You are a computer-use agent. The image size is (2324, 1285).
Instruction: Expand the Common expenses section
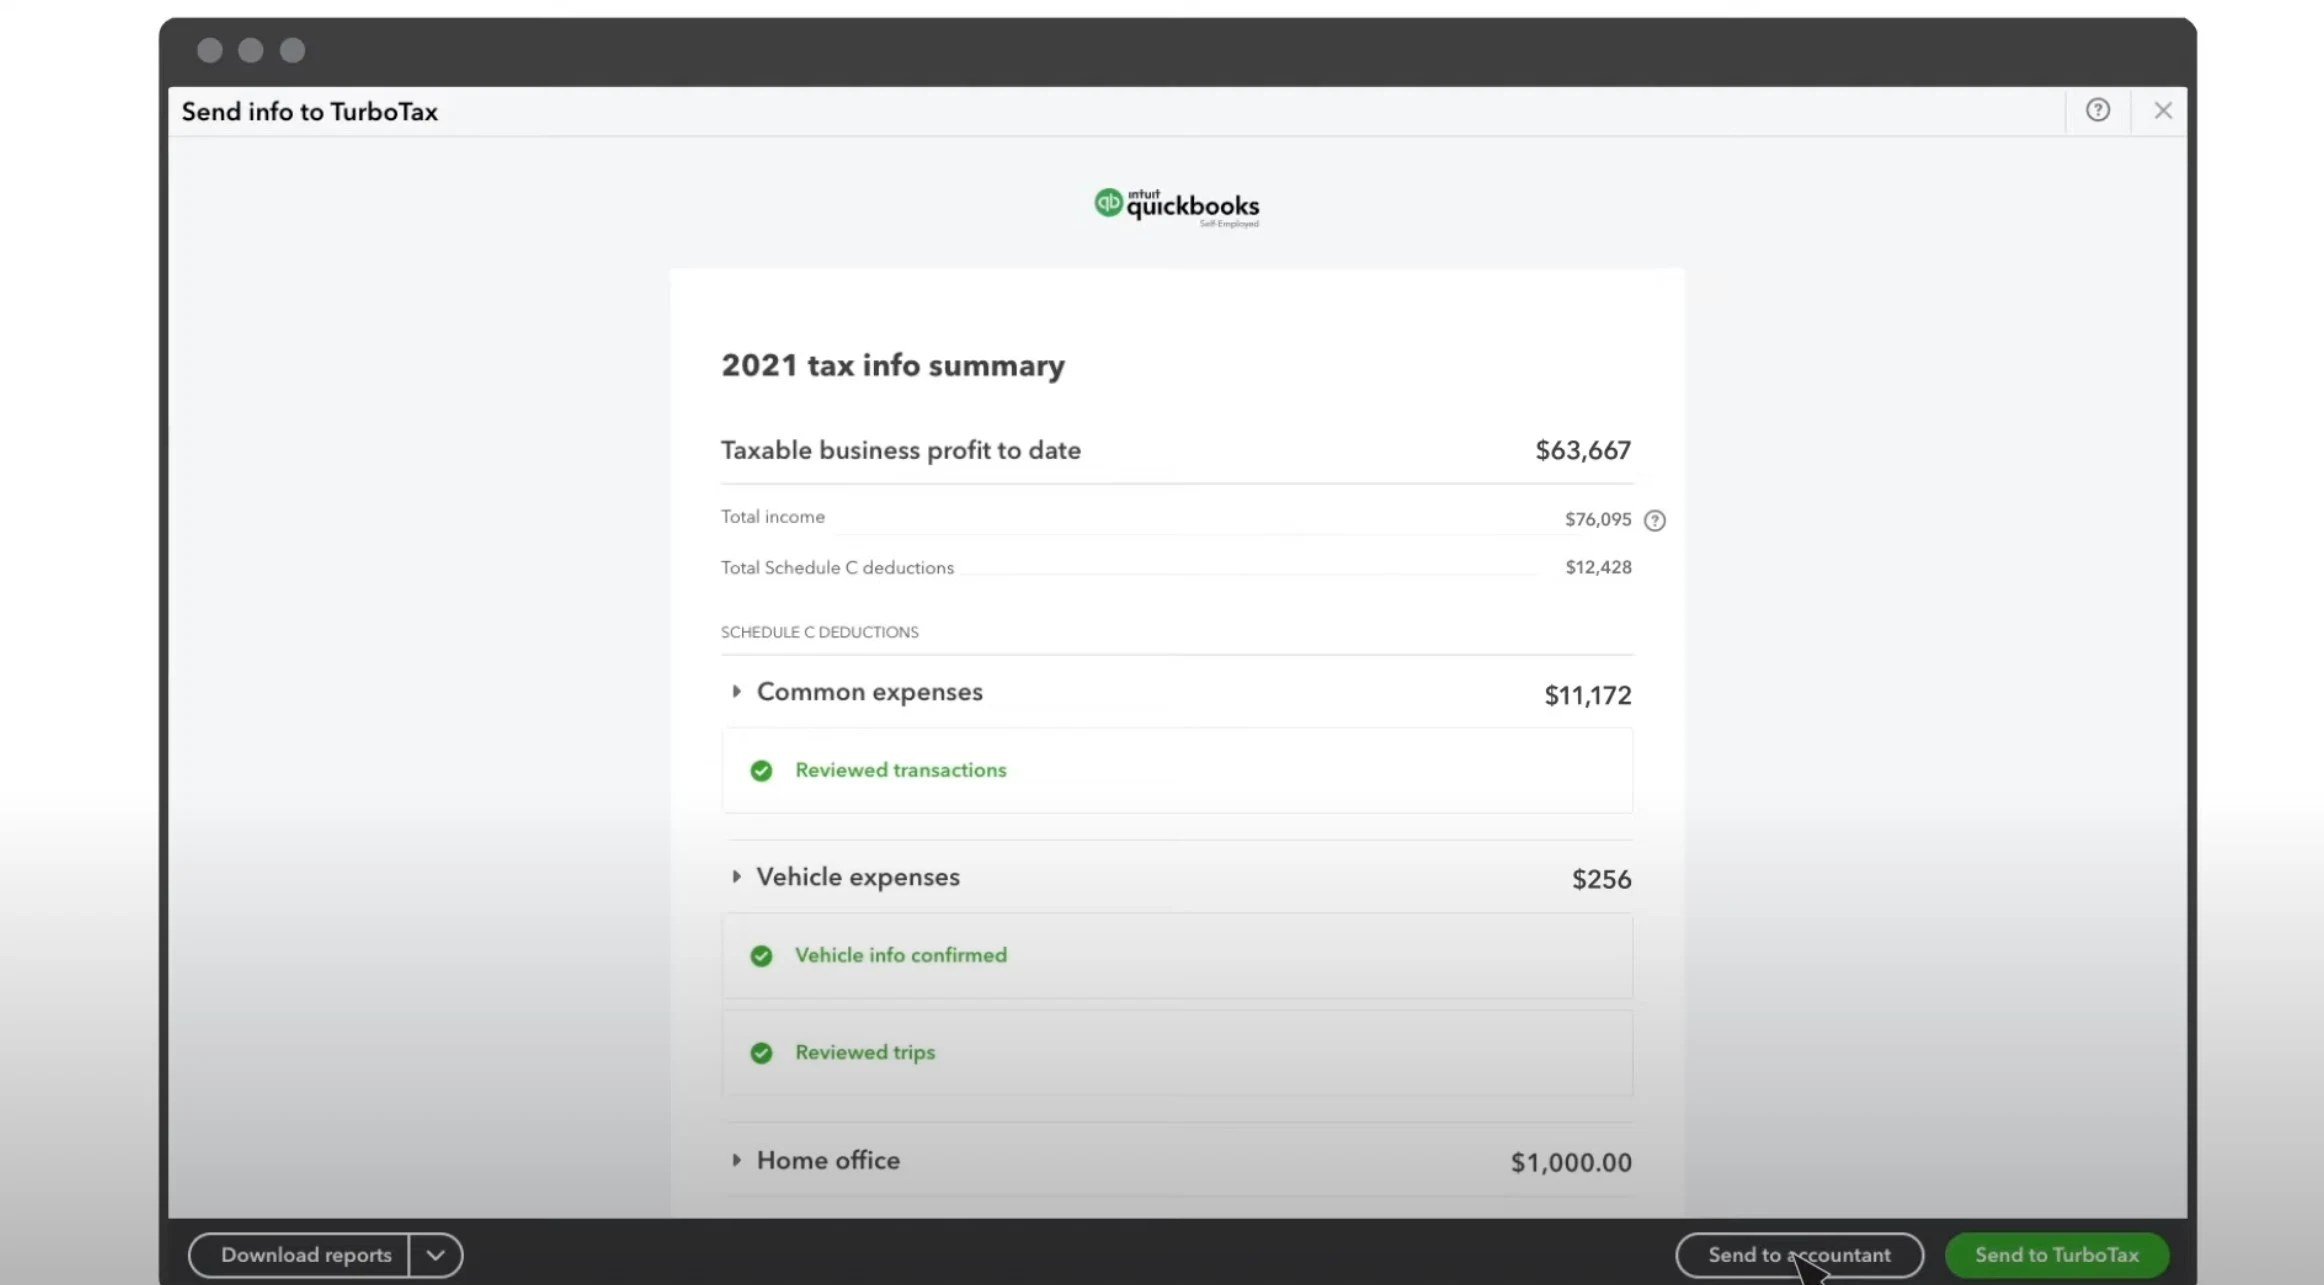(738, 691)
